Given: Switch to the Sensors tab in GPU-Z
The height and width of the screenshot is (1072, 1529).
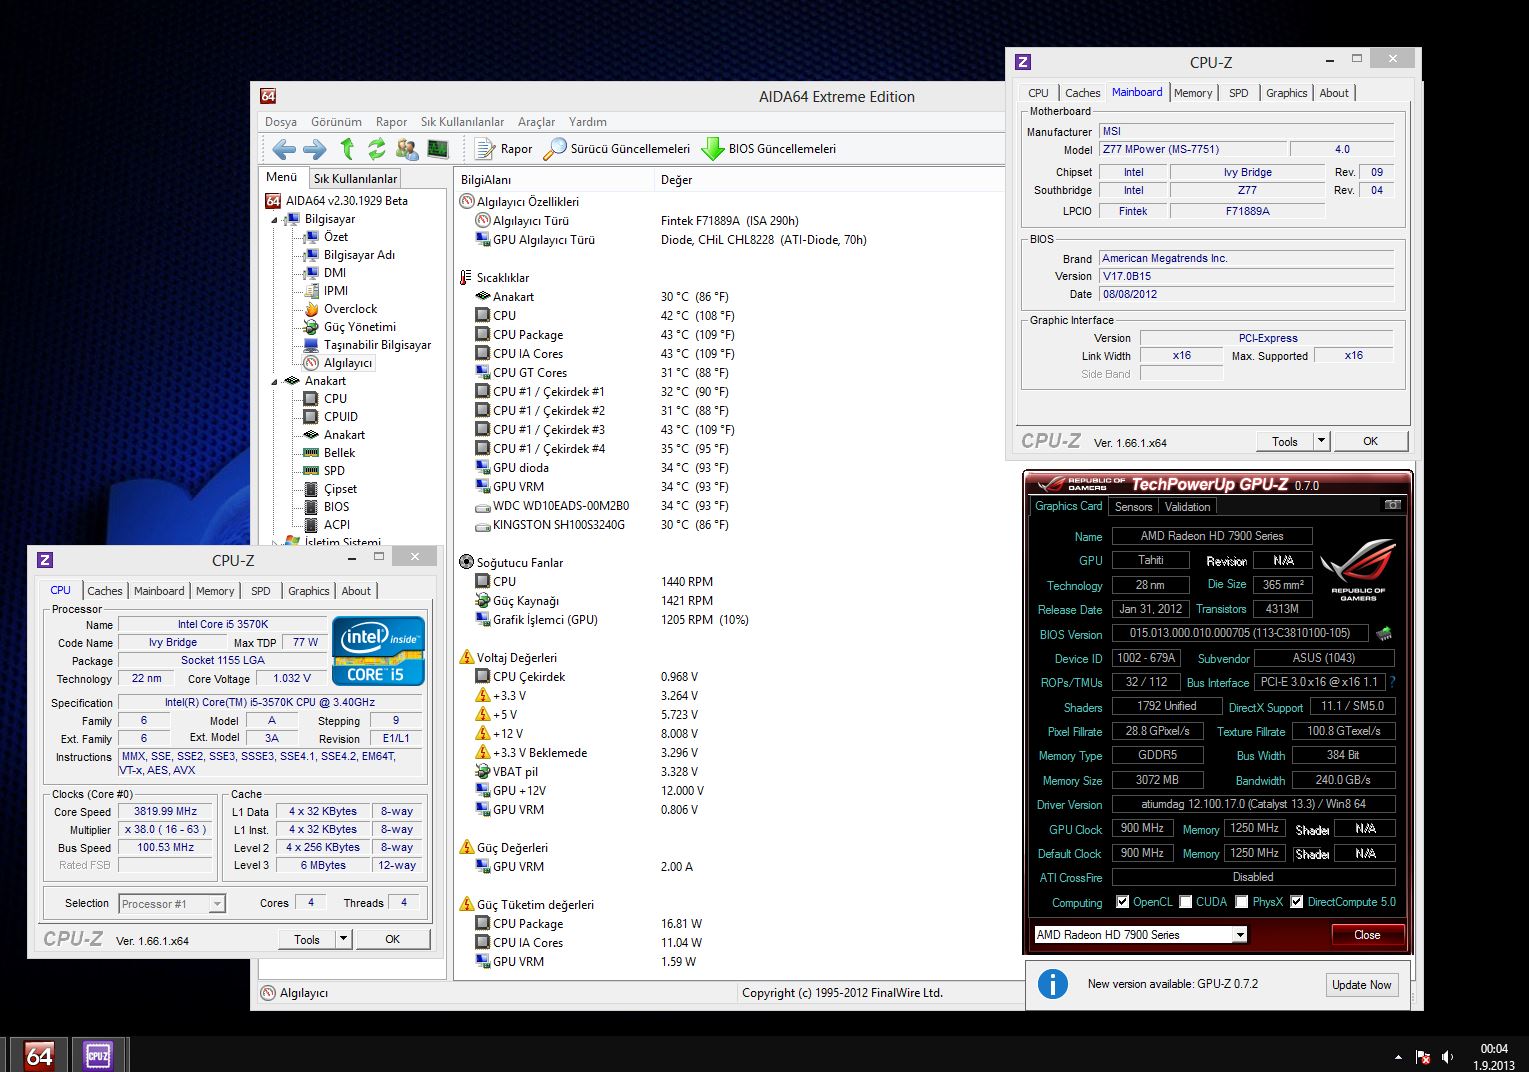Looking at the screenshot, I should tap(1133, 507).
